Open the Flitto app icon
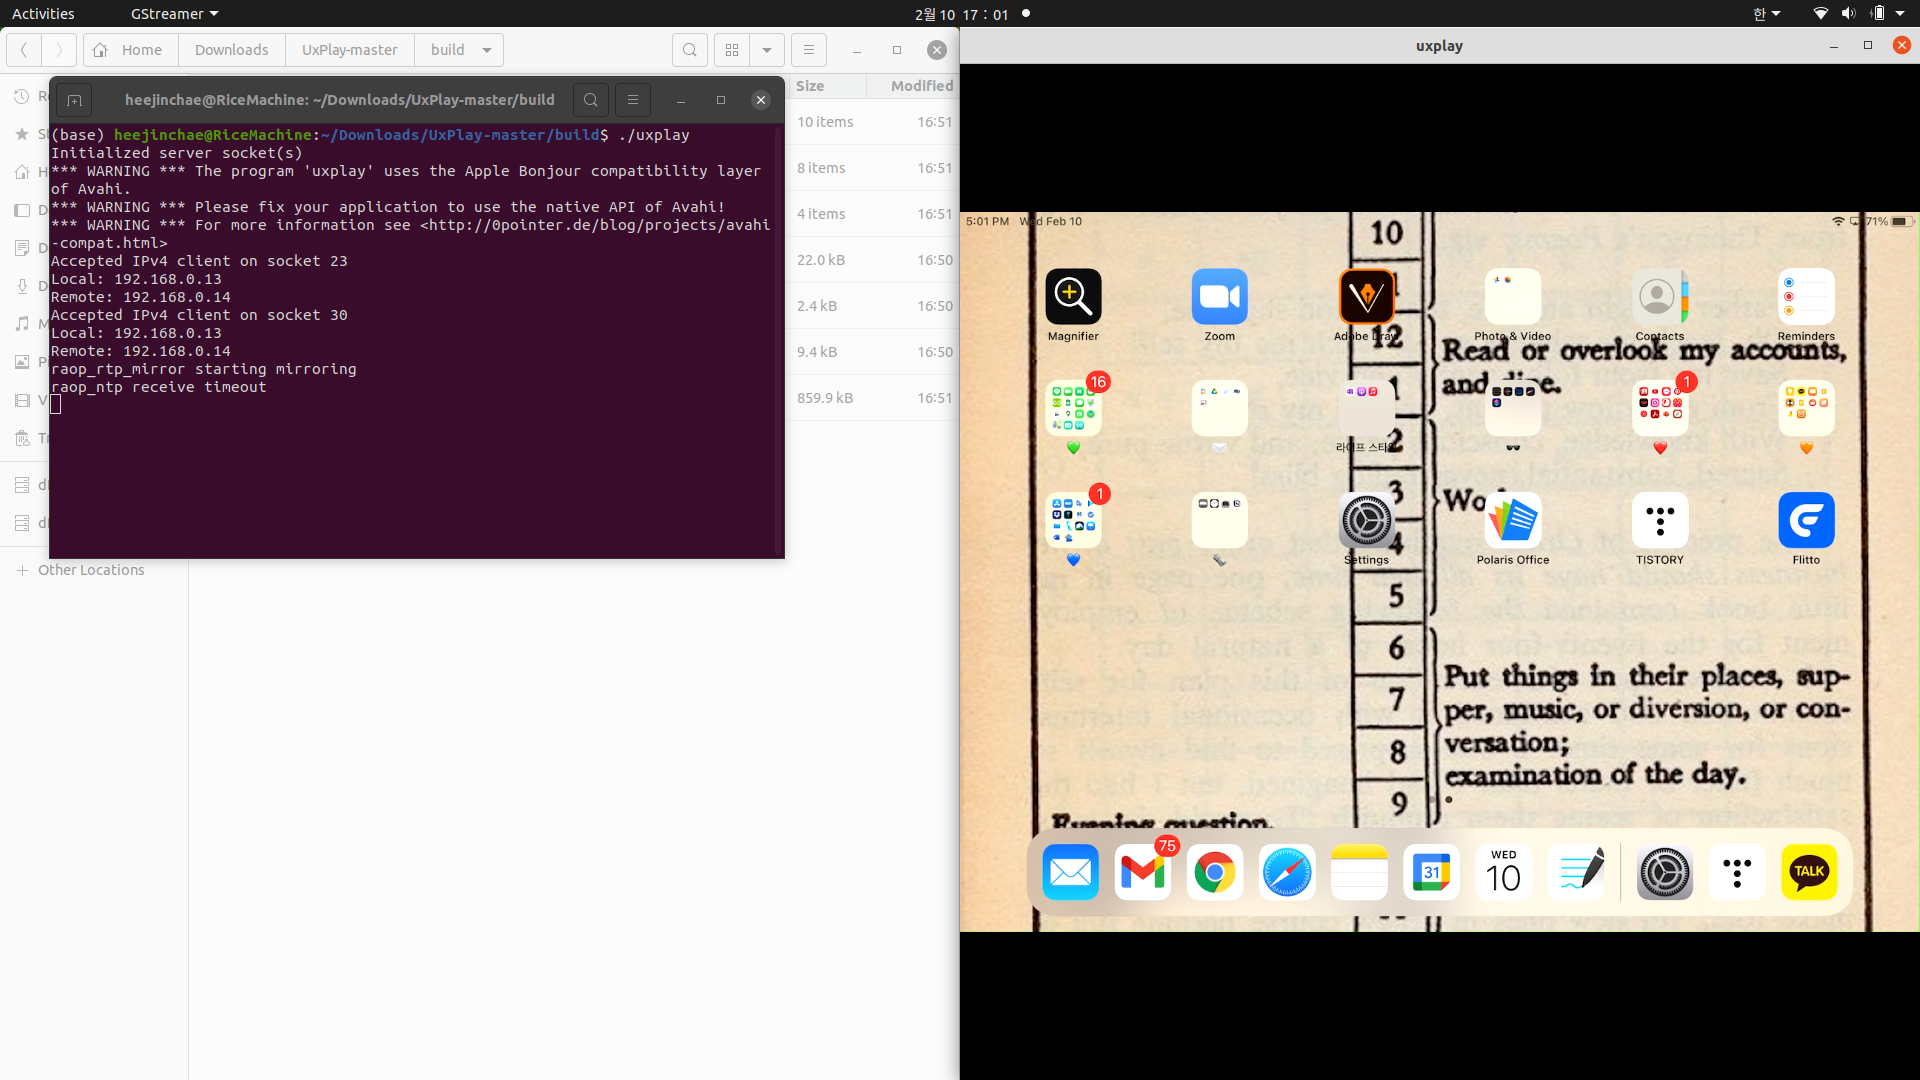 [1805, 521]
